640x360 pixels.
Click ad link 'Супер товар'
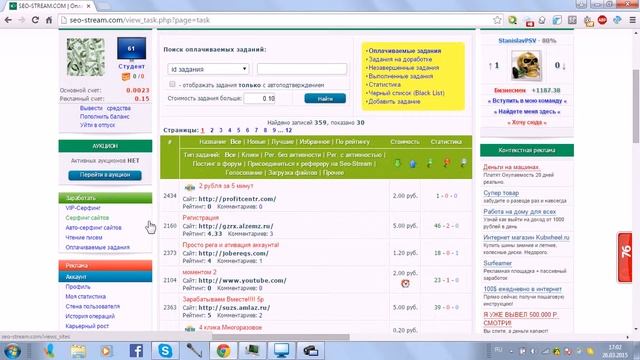(x=501, y=193)
